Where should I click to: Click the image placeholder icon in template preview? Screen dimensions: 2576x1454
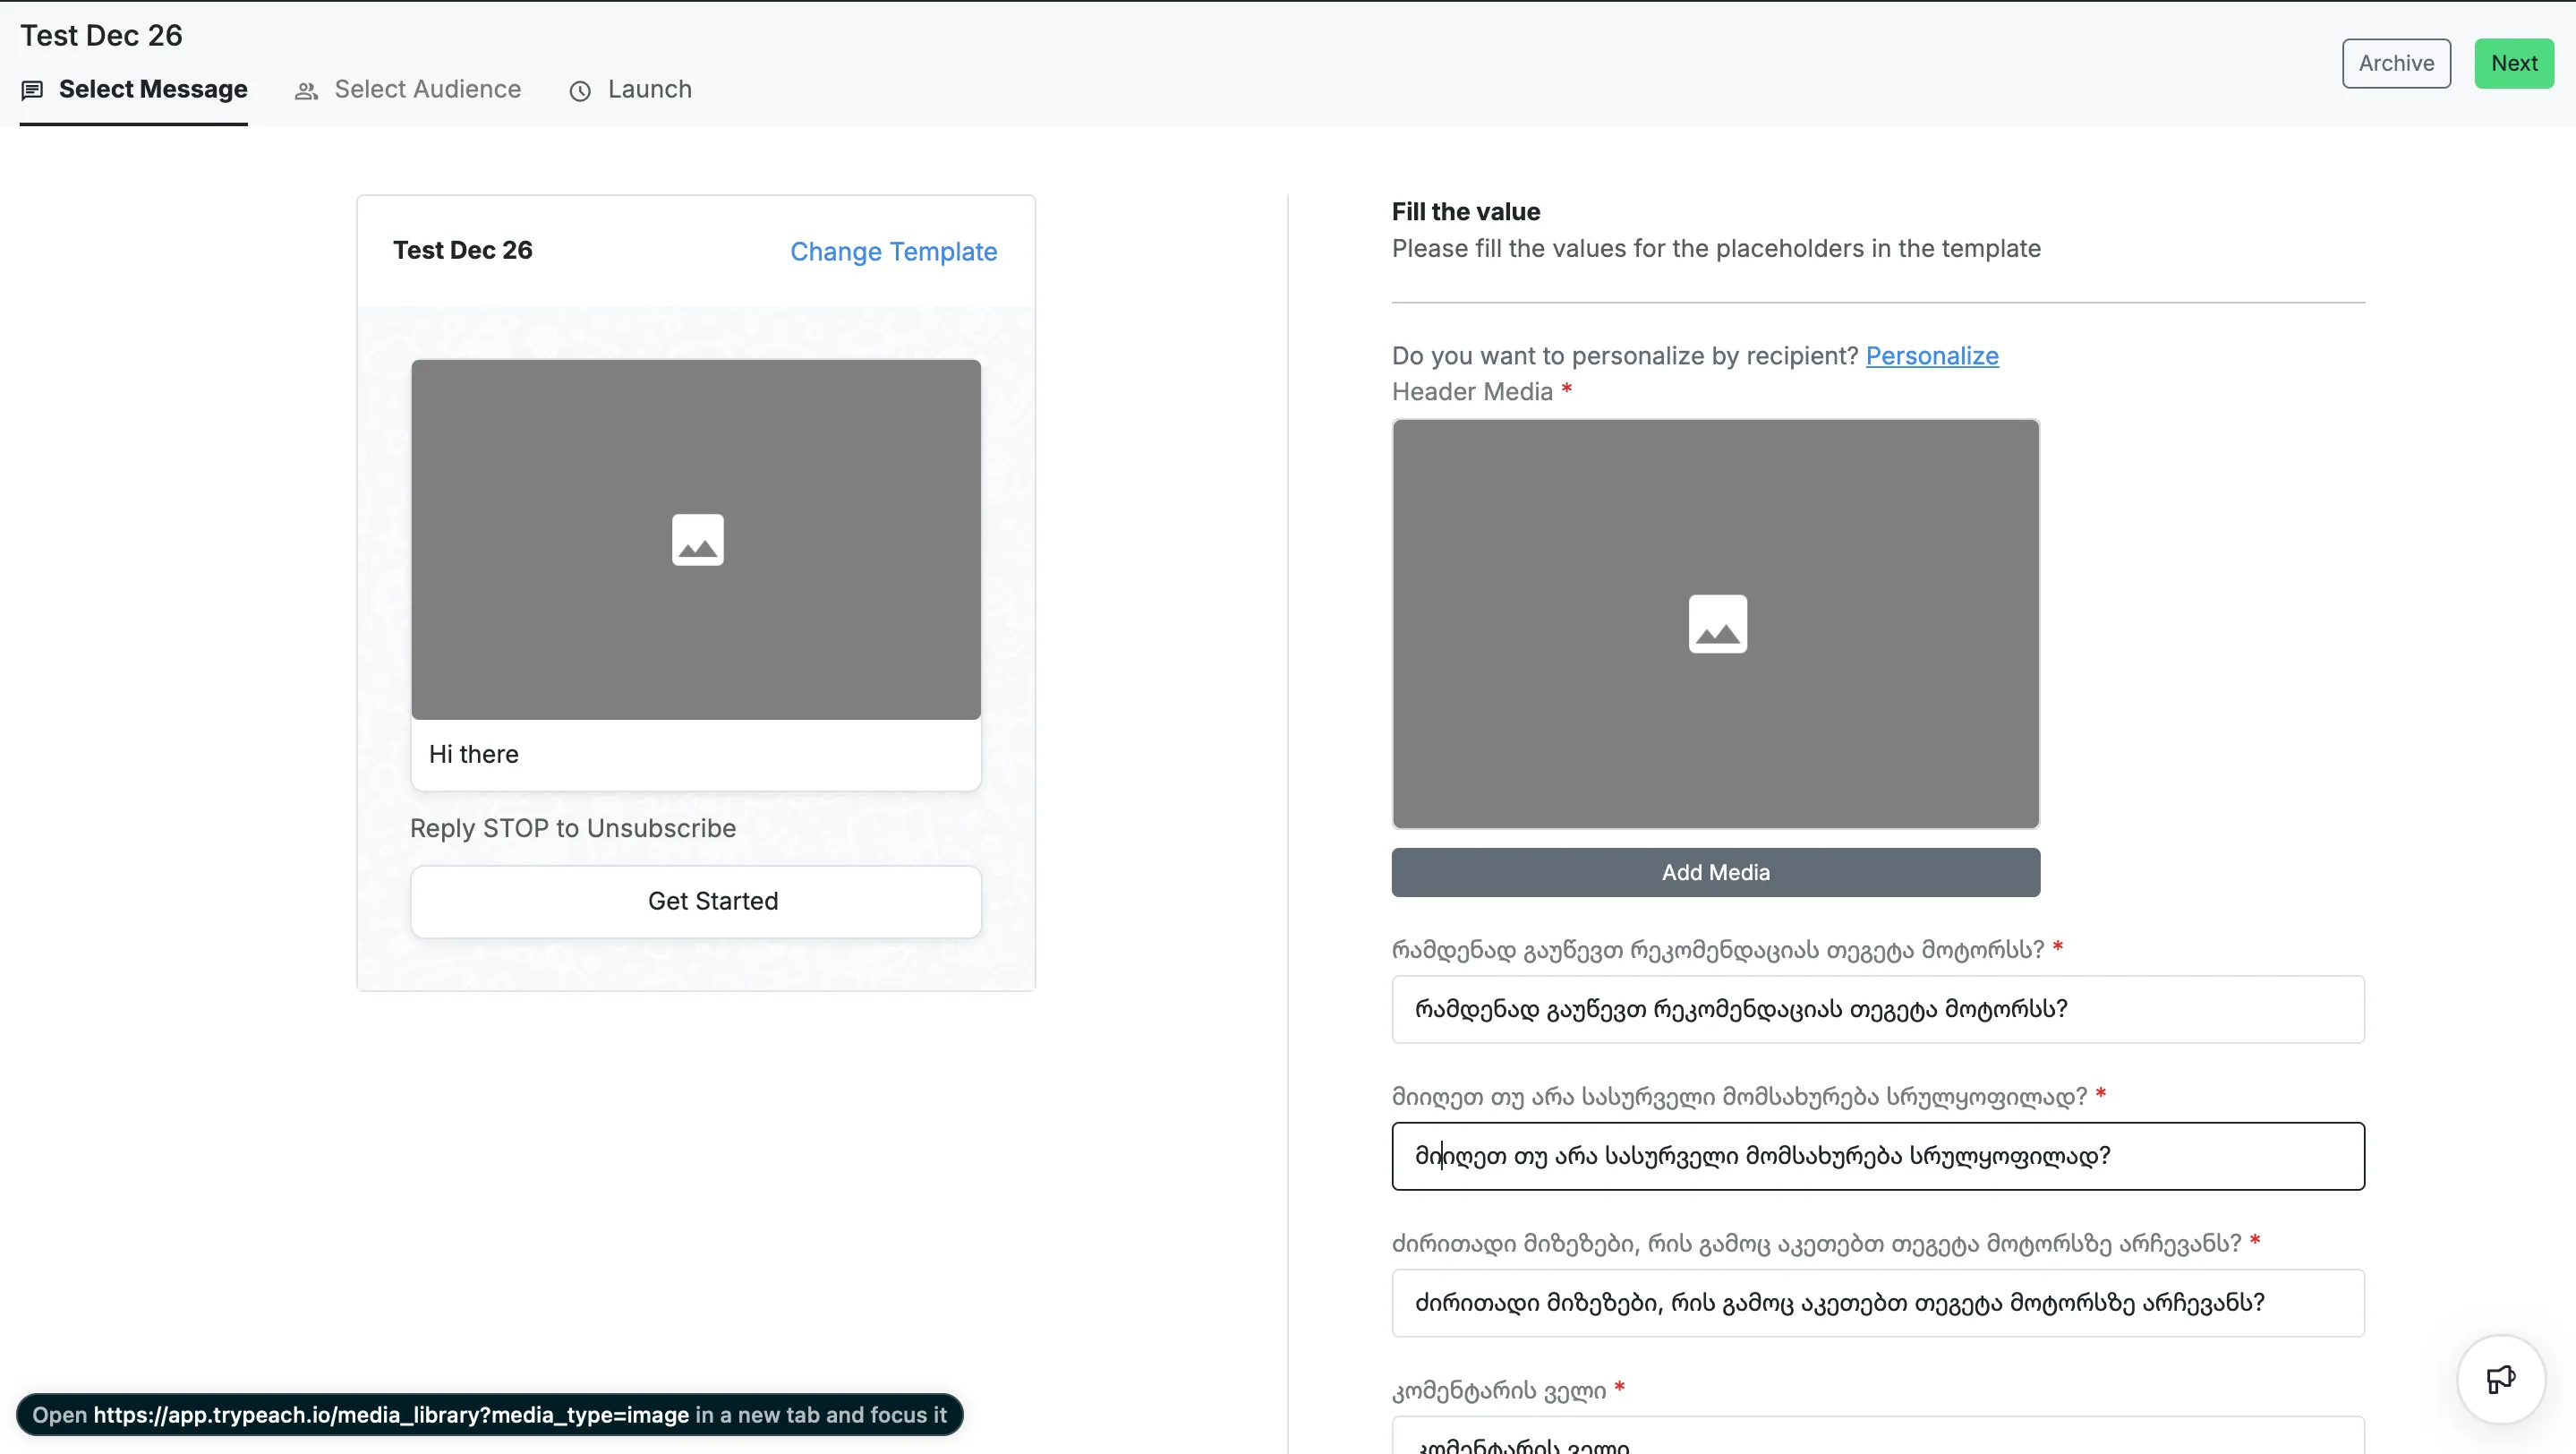(x=697, y=540)
